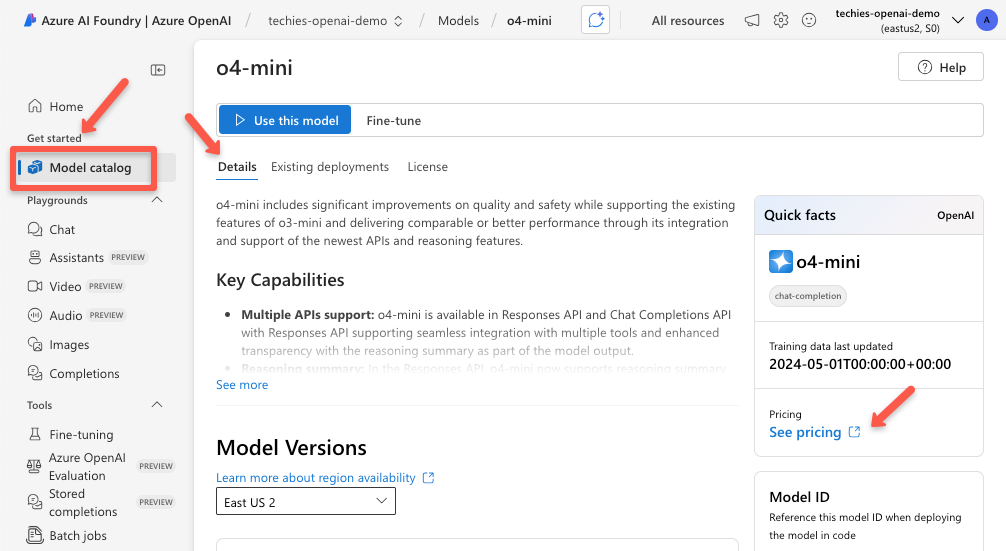Click the Fine-tune button

pyautogui.click(x=393, y=121)
